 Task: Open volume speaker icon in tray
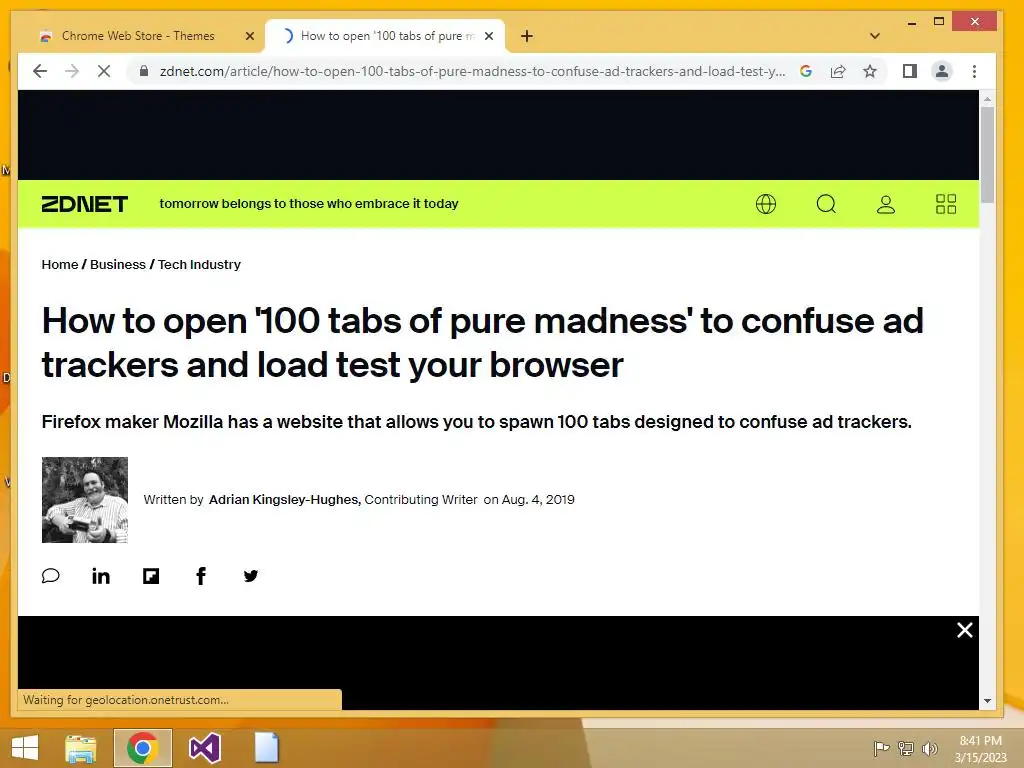[929, 748]
